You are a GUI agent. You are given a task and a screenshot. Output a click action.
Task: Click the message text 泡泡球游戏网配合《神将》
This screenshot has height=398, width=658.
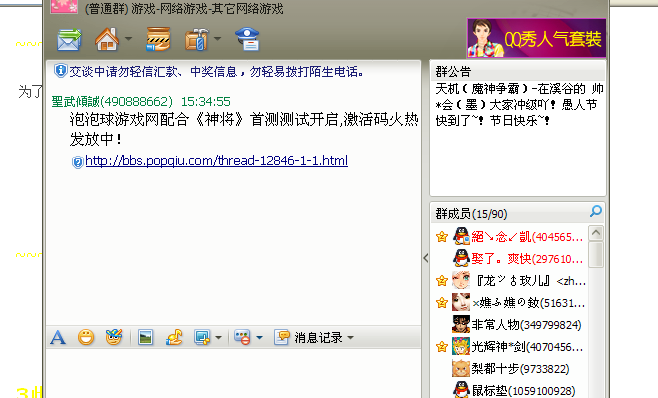[157, 120]
